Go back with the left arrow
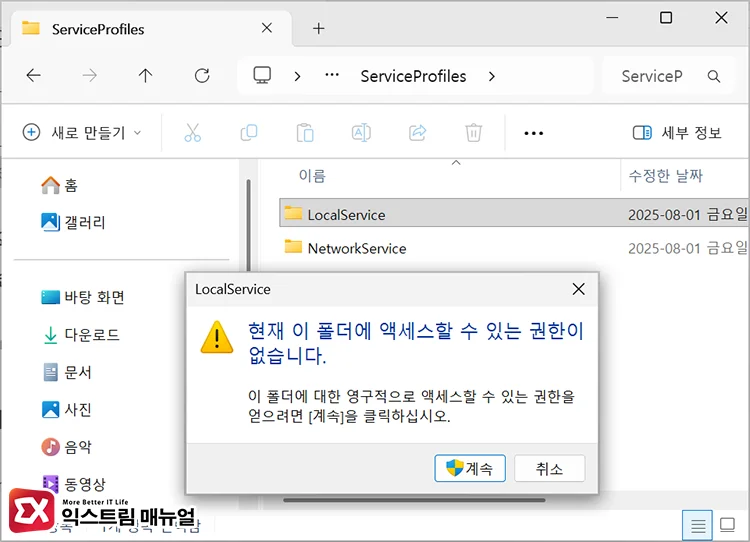The width and height of the screenshot is (750, 542). (x=33, y=76)
